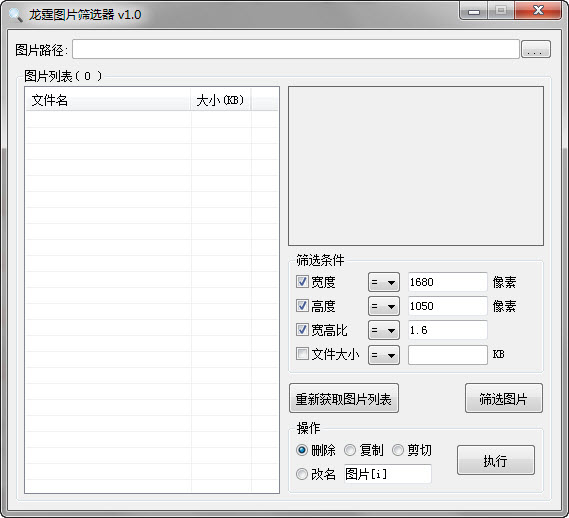The width and height of the screenshot is (569, 518).
Task: Click the rename pattern field 图片[i]
Action: pos(388,474)
